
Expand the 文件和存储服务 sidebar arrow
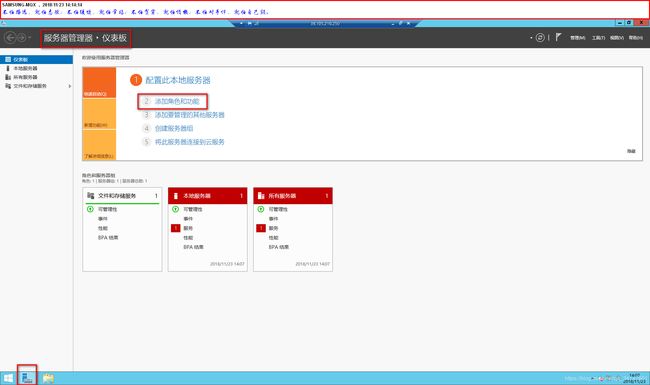click(70, 86)
